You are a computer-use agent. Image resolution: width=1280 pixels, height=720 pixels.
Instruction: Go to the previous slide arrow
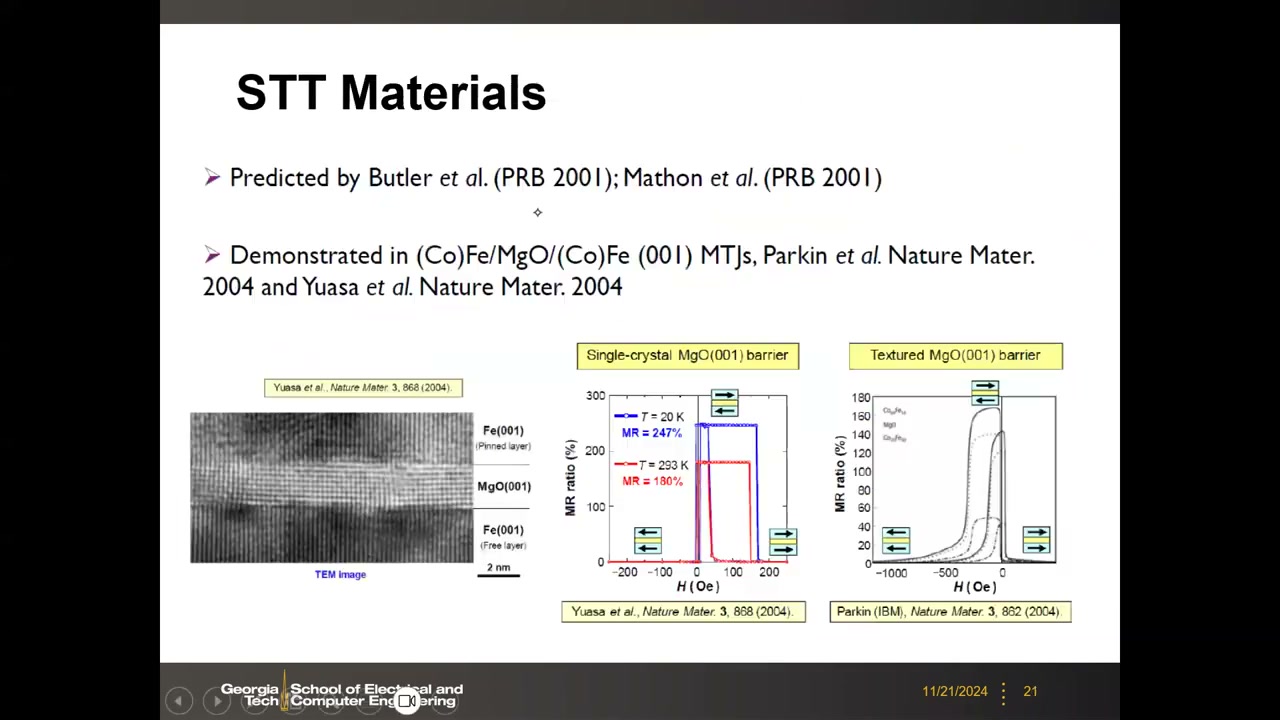[x=178, y=701]
